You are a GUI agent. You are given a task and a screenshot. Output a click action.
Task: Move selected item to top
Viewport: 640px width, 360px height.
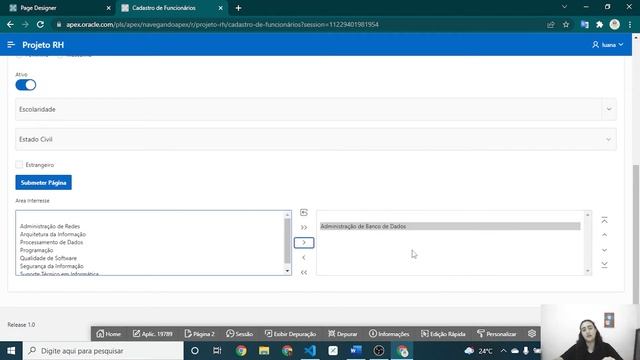(x=604, y=220)
